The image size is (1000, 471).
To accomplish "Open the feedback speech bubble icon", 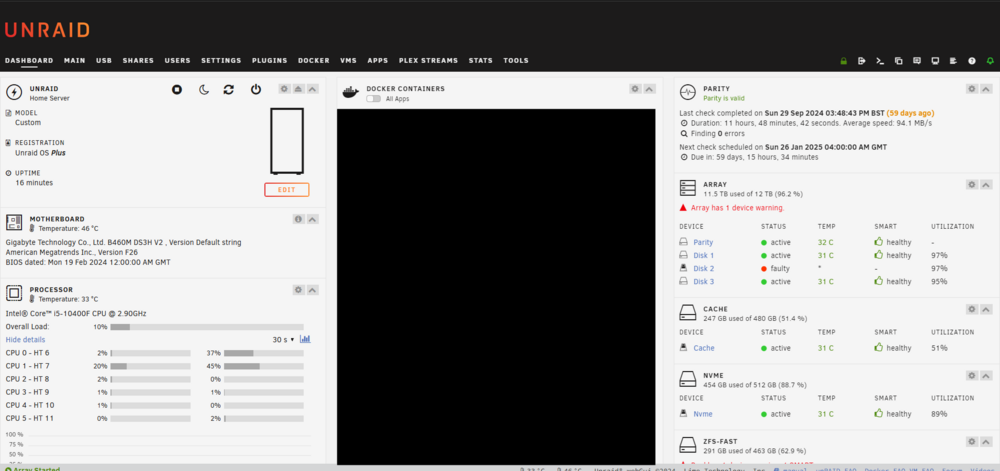I will pos(916,61).
